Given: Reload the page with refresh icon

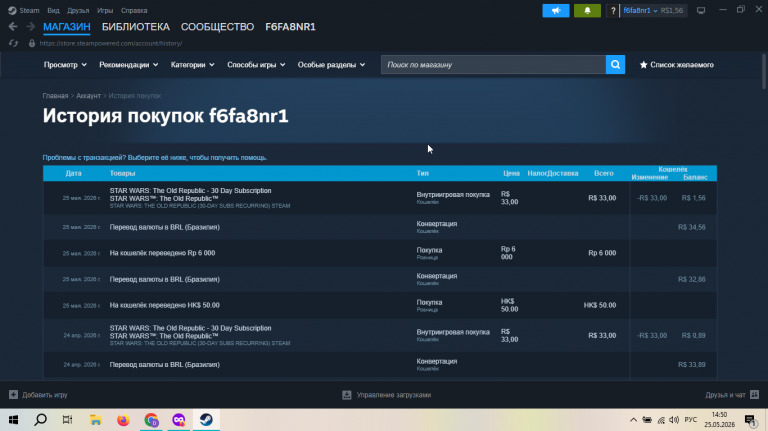Looking at the screenshot, I should [x=13, y=43].
